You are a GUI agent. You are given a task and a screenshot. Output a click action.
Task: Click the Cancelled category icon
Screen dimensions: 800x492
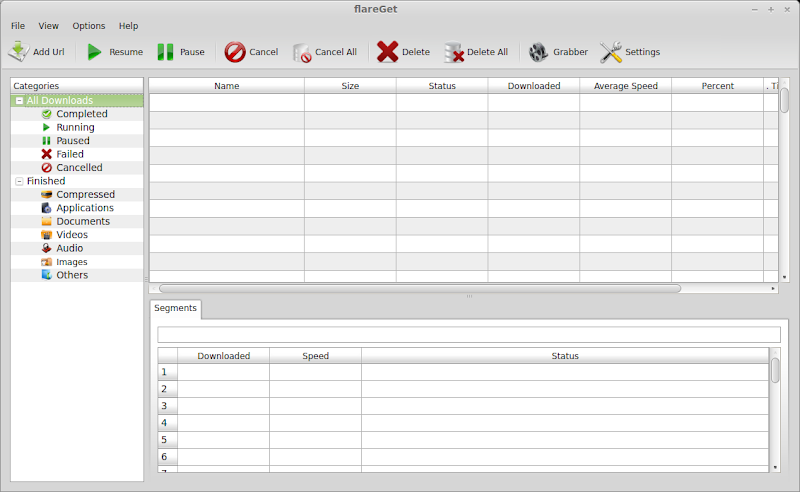[x=46, y=167]
